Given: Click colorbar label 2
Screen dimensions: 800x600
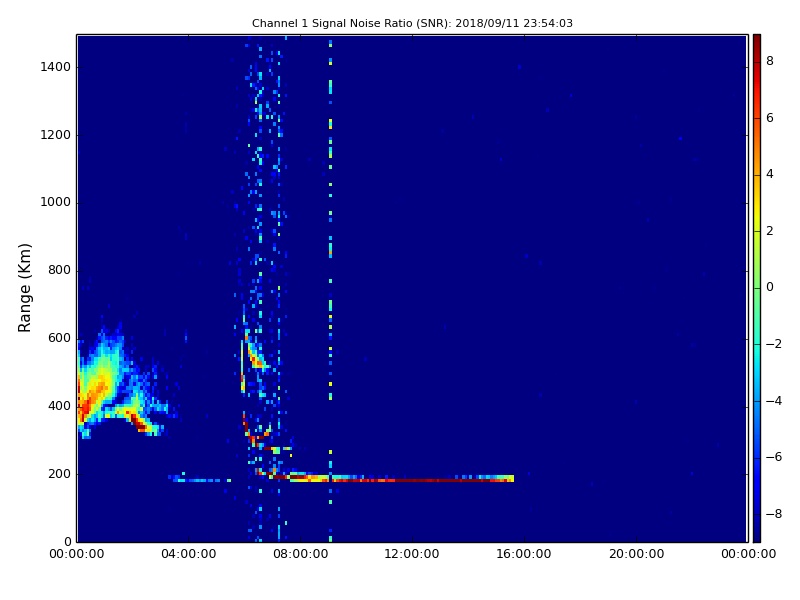Looking at the screenshot, I should tap(770, 231).
